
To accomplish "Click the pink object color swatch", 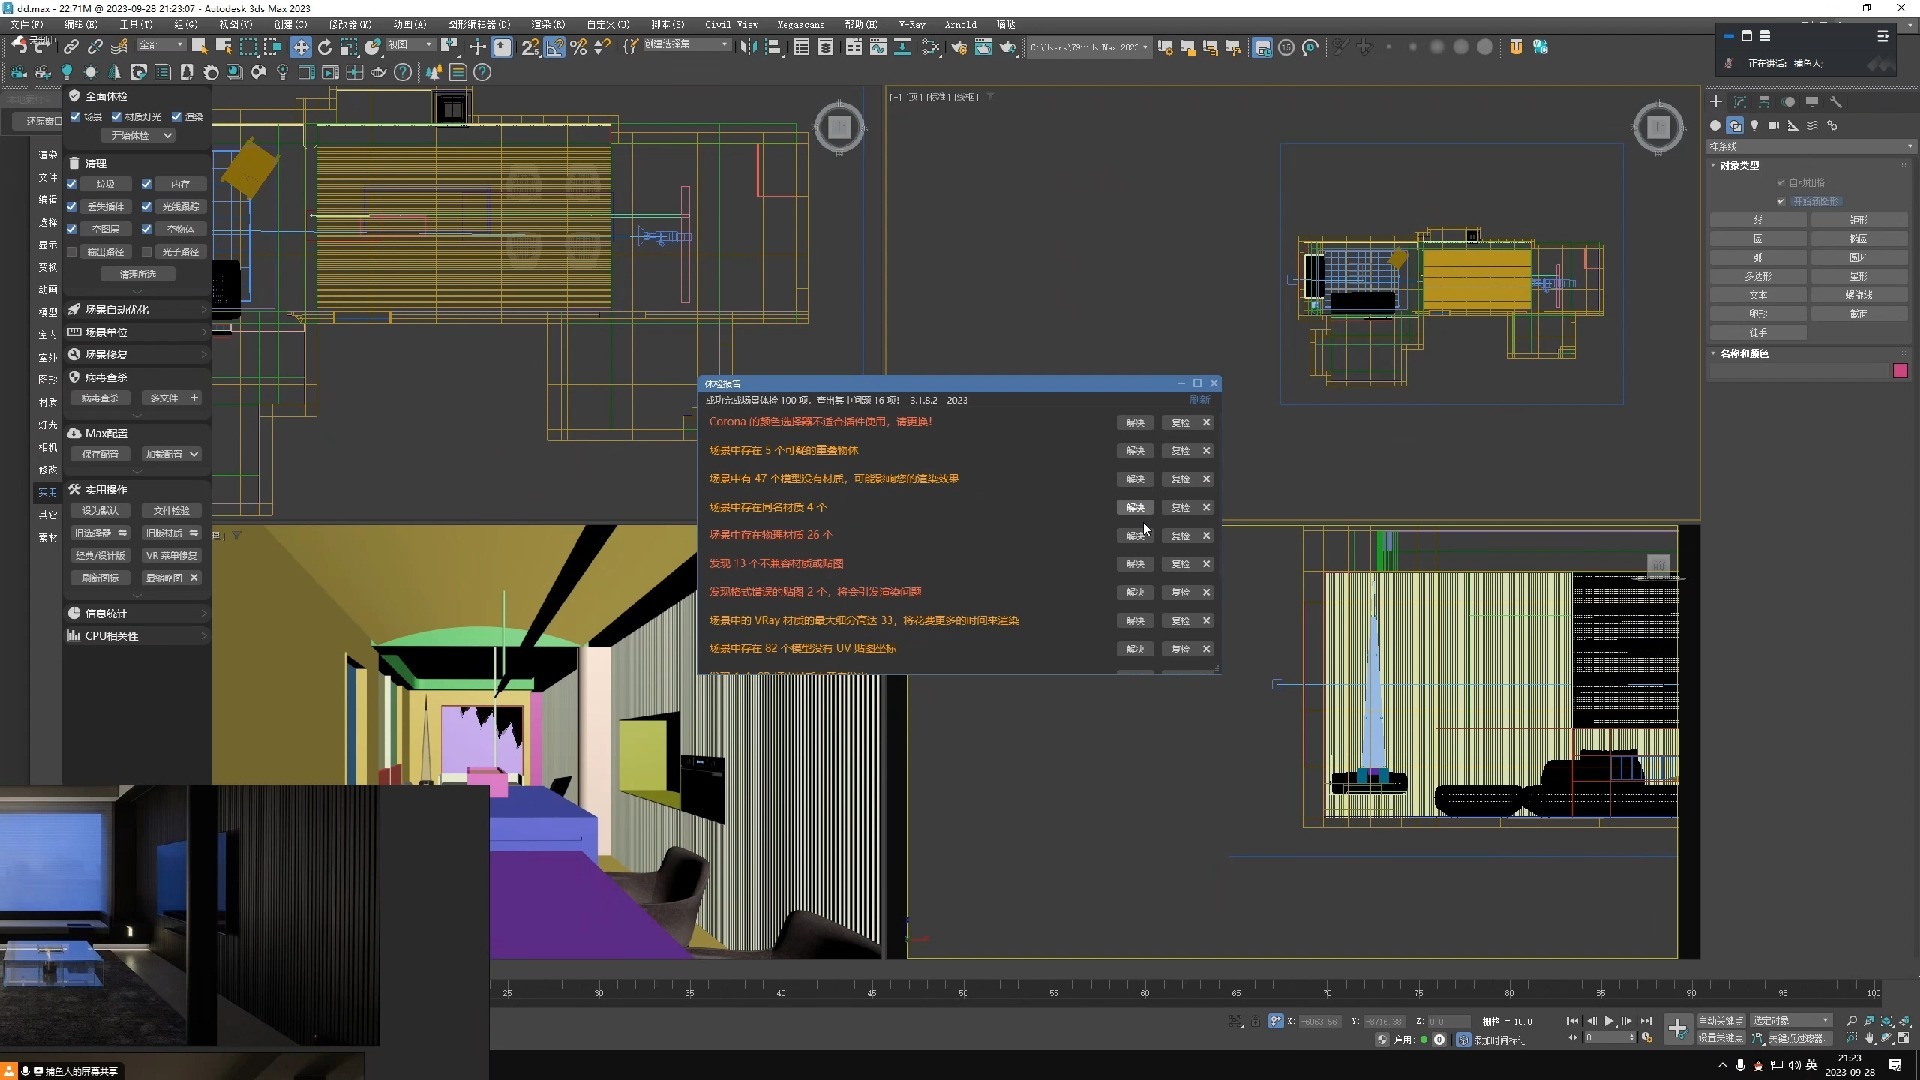I will point(1900,371).
